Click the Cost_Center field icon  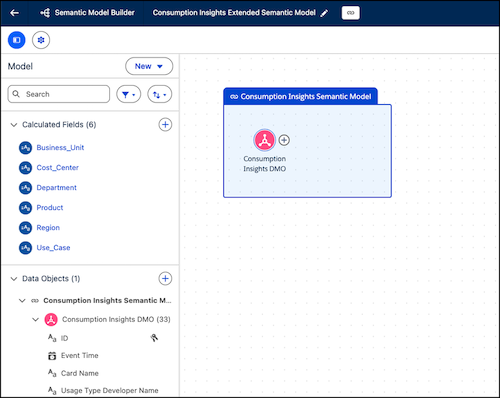pos(25,168)
